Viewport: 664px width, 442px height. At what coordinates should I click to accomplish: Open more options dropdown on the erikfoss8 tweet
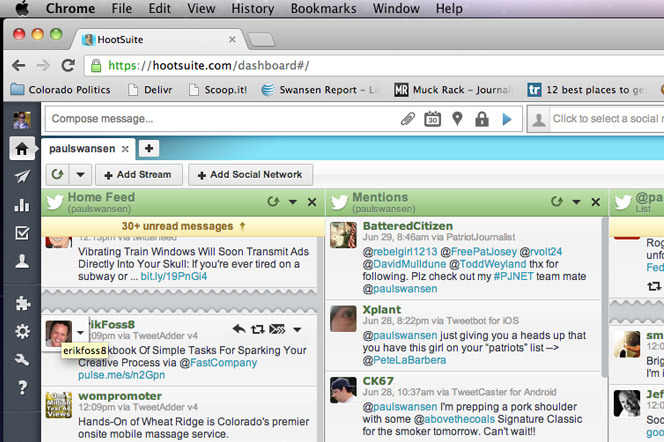tap(297, 329)
